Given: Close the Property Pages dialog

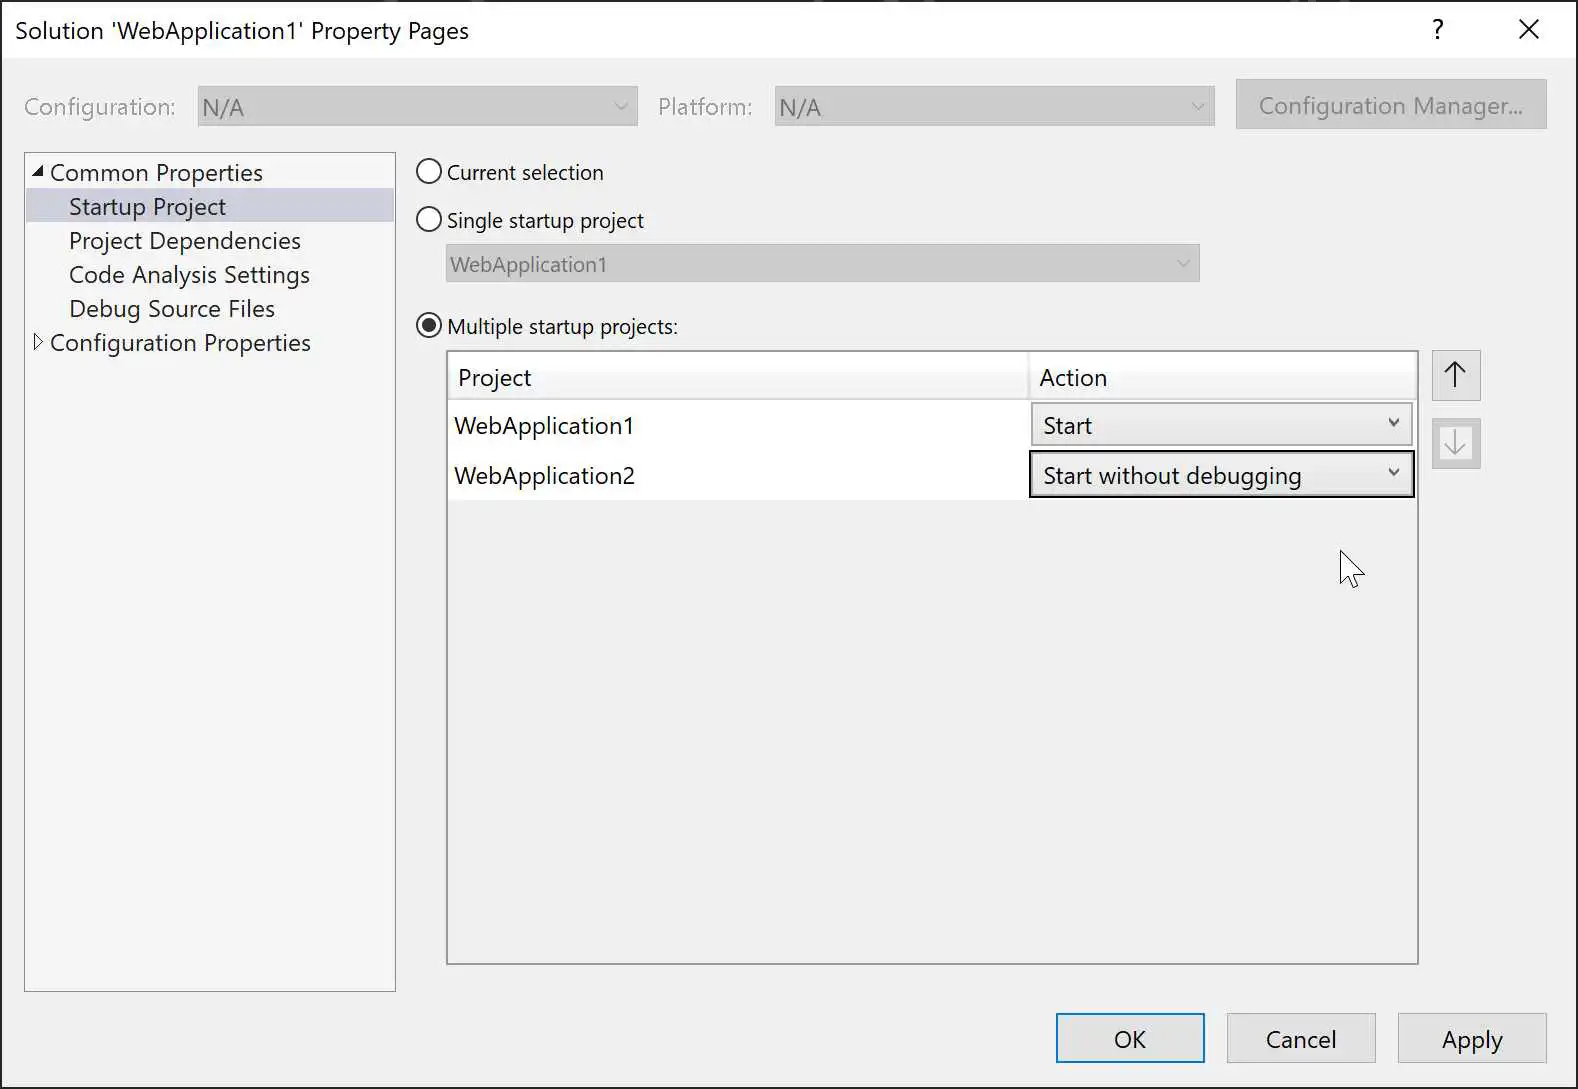Looking at the screenshot, I should click(1528, 29).
